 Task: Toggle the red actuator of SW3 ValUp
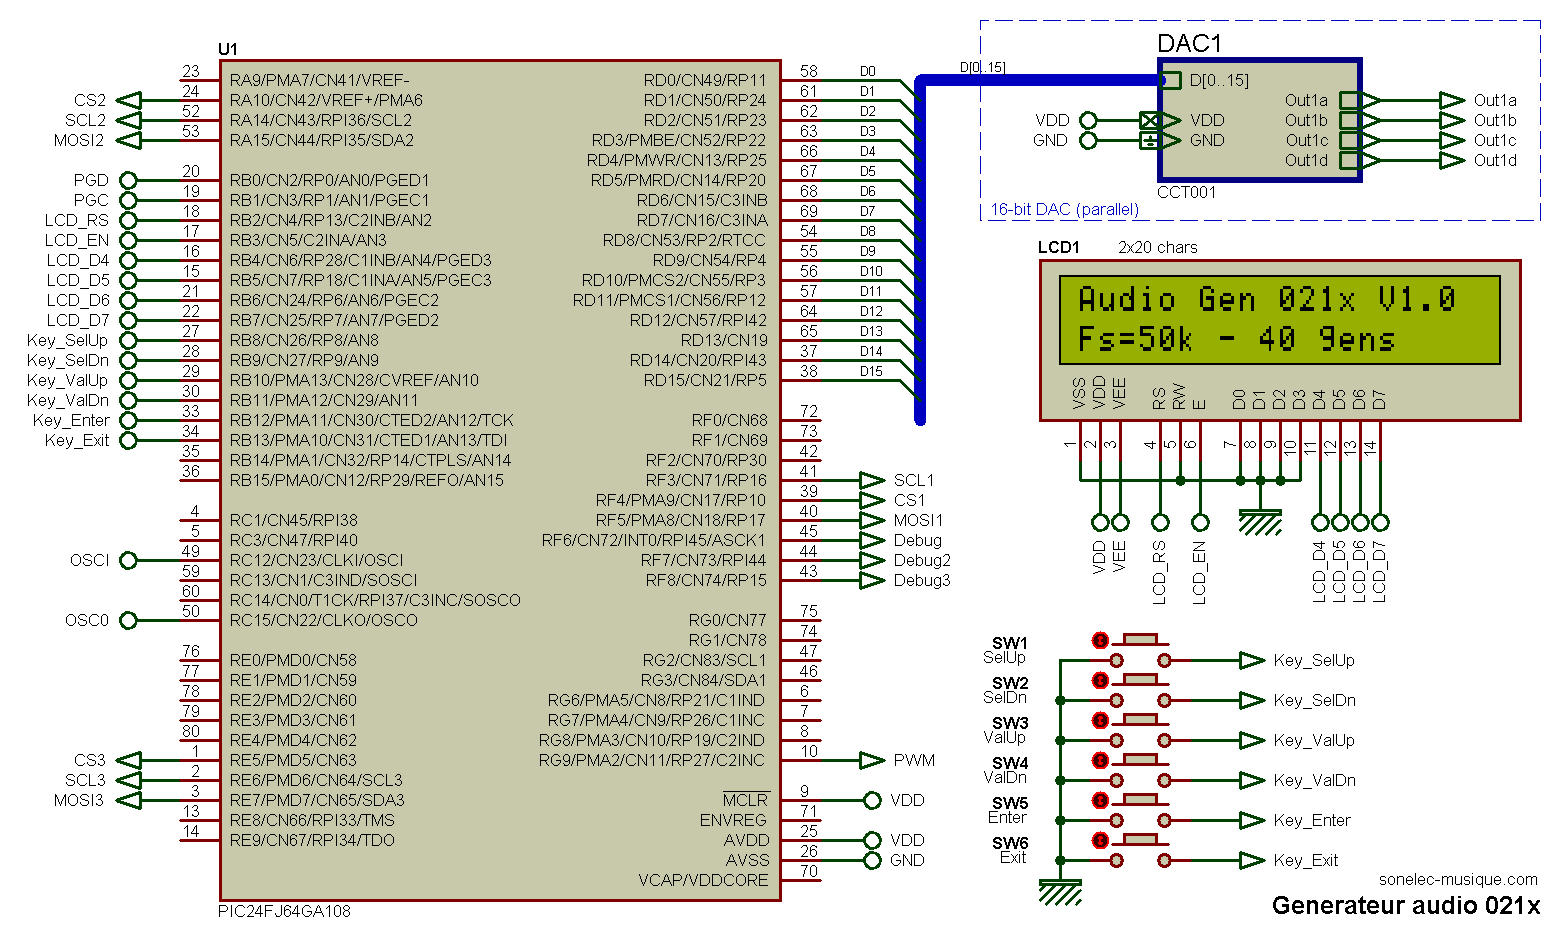click(x=1100, y=720)
